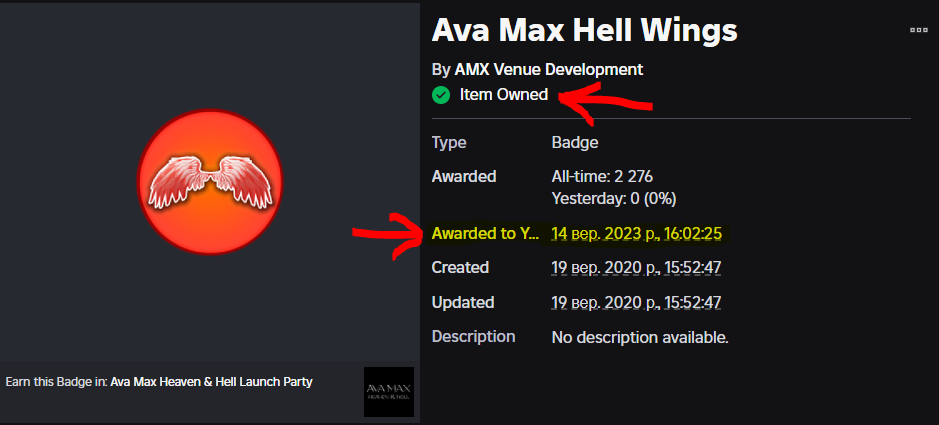Click the Item Owned status text
The image size is (939, 425).
click(503, 95)
